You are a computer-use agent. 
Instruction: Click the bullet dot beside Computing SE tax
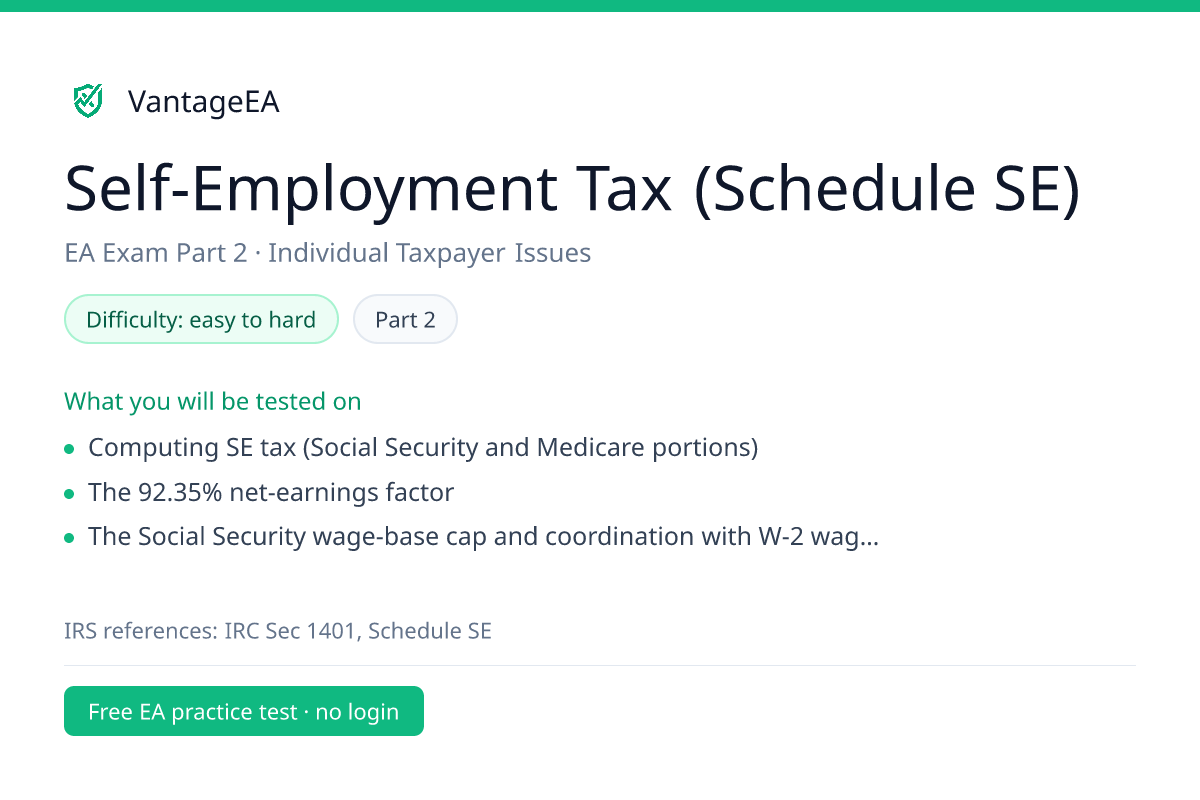[x=69, y=449]
